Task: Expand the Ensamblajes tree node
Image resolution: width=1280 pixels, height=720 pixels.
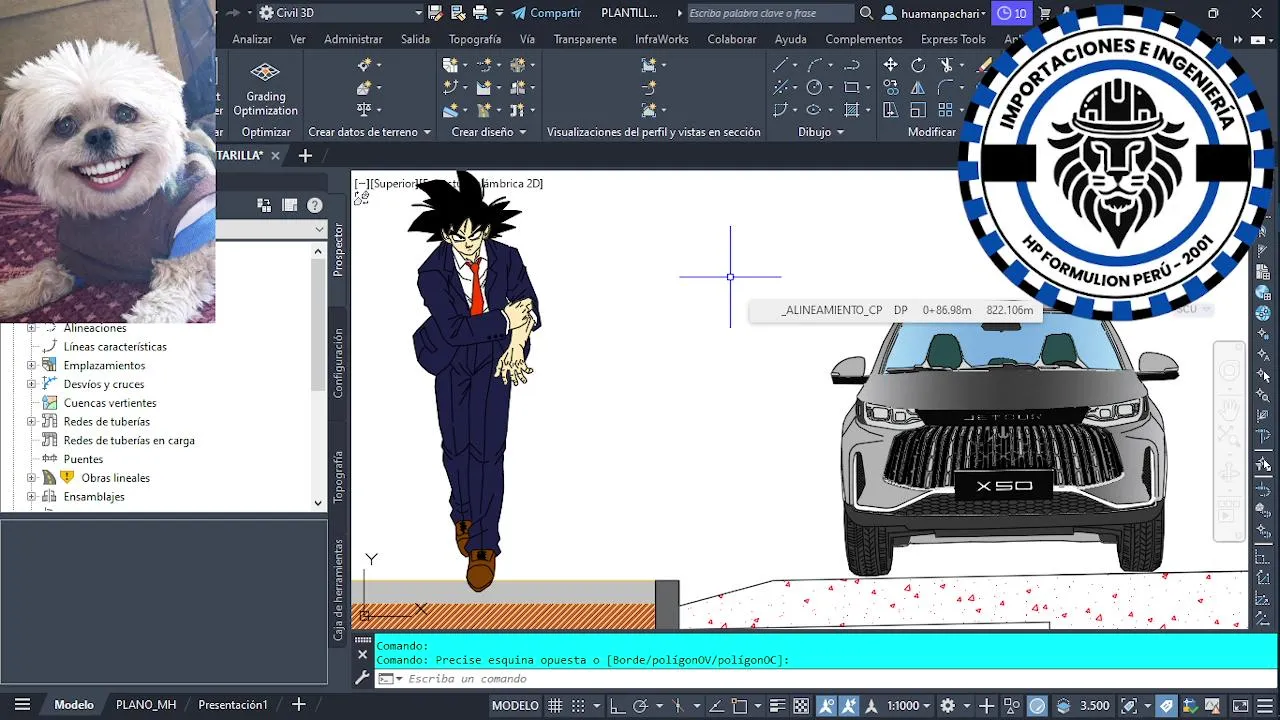Action: click(x=31, y=497)
